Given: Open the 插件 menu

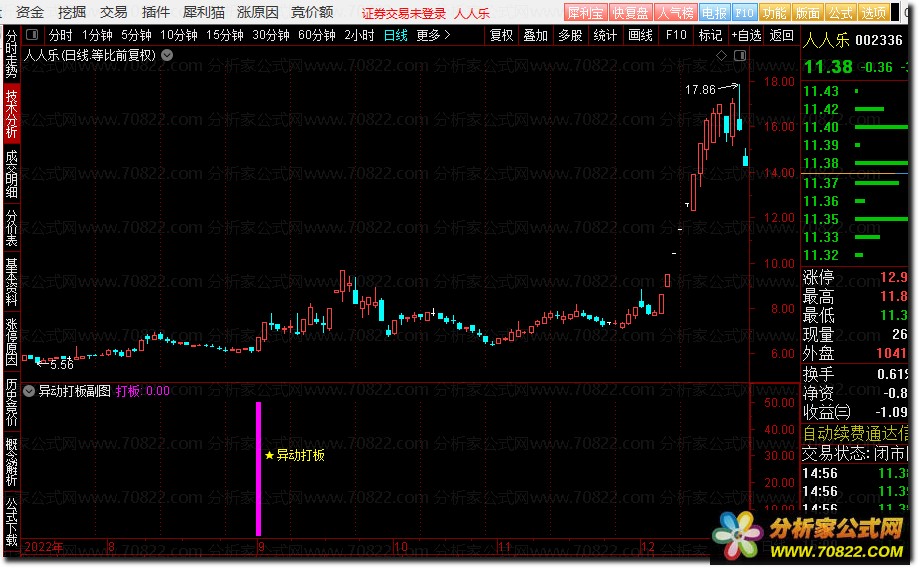Looking at the screenshot, I should pos(155,12).
